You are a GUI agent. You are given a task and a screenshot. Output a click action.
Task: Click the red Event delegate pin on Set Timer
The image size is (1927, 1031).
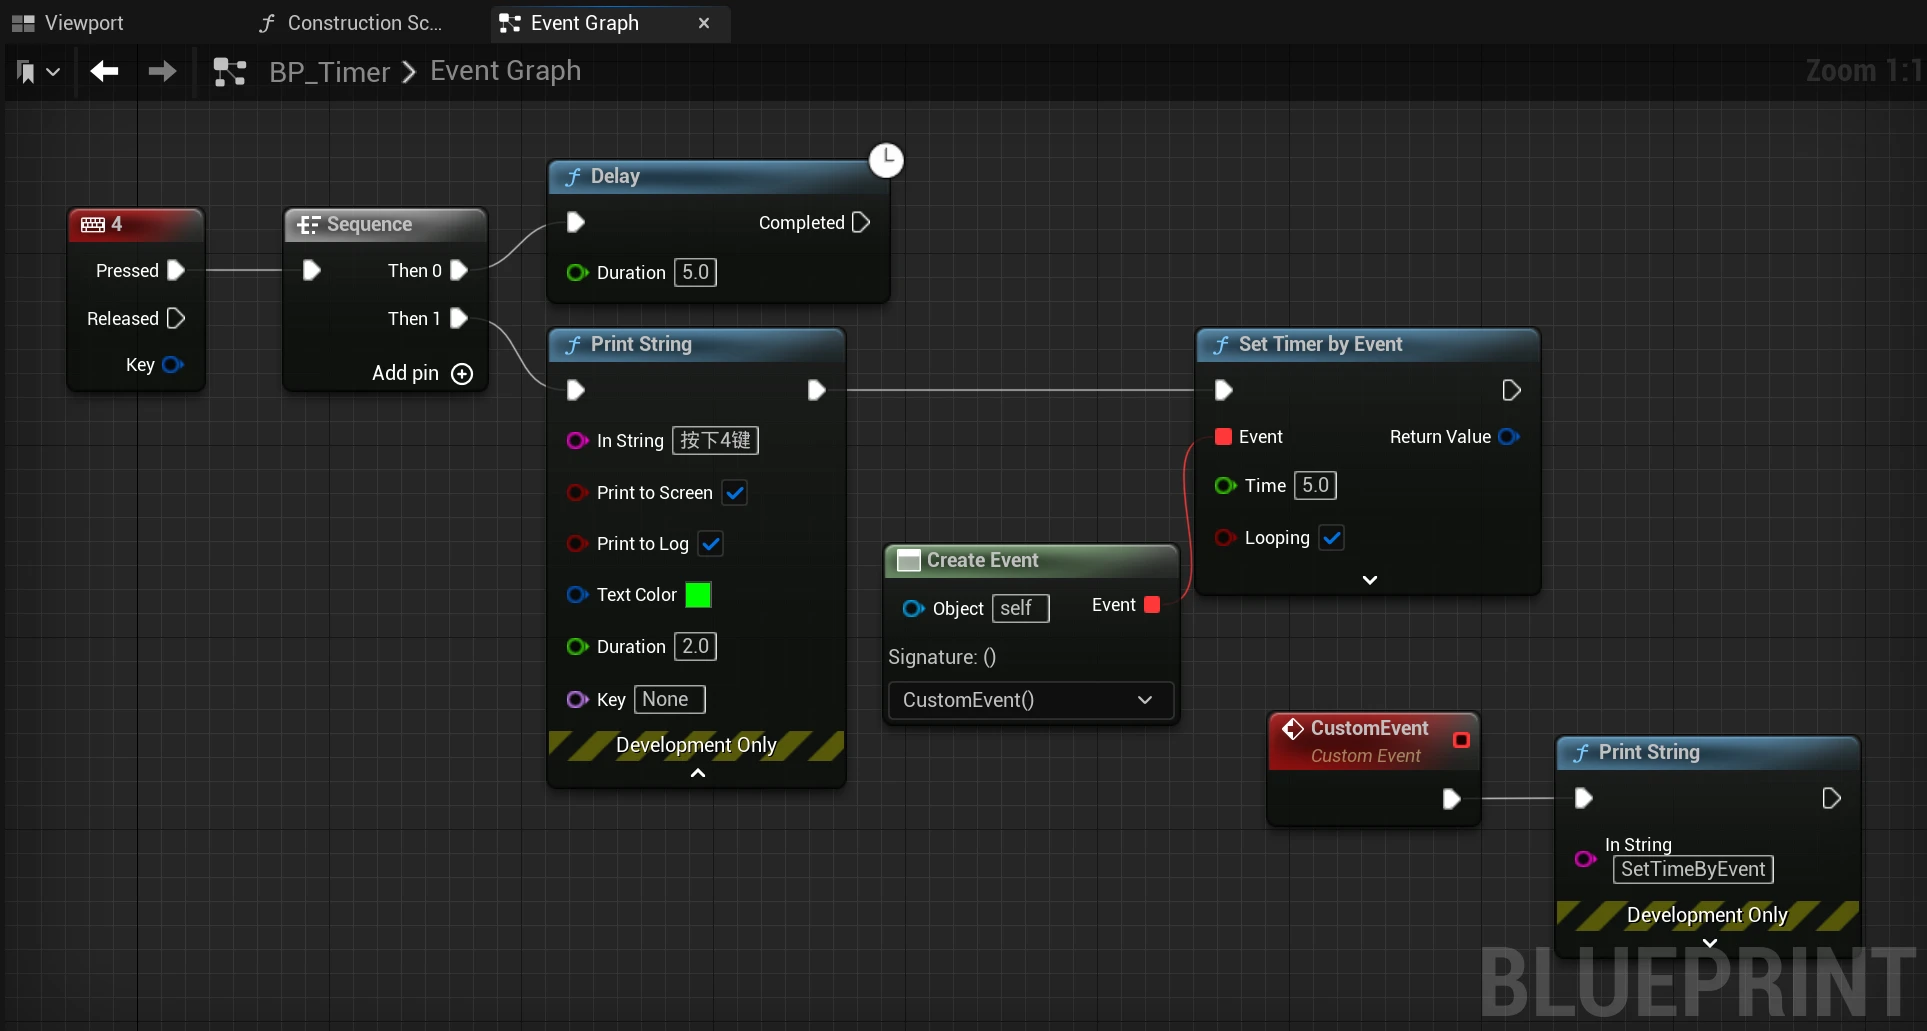1223,436
